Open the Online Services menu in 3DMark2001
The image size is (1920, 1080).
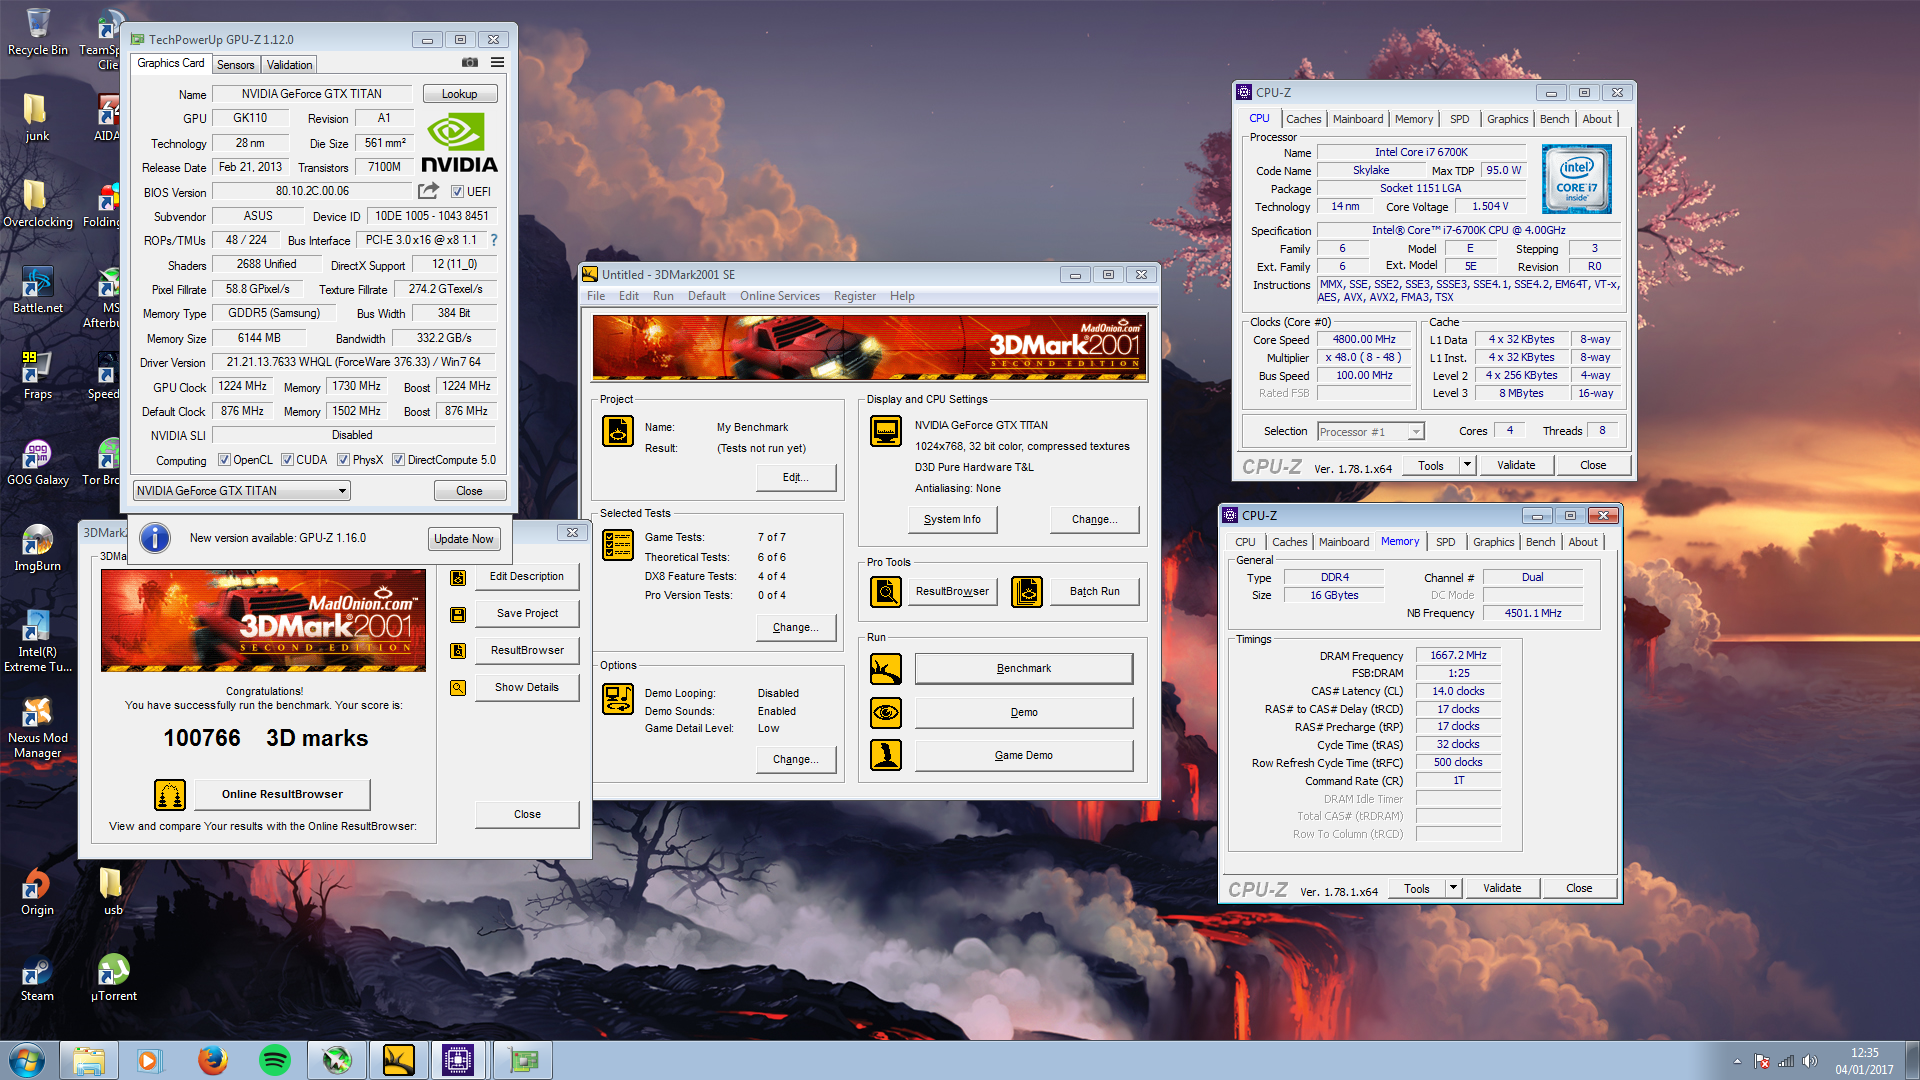point(780,296)
